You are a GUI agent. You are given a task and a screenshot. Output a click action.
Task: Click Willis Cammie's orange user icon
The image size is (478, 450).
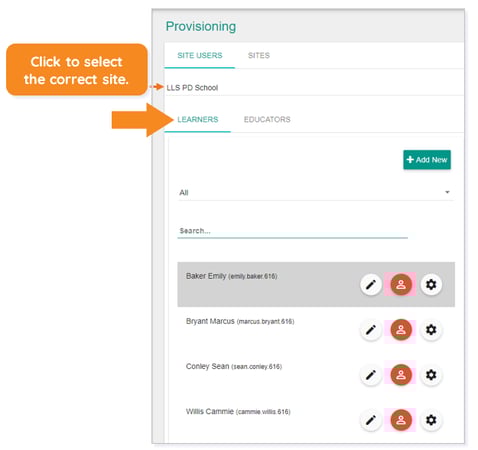point(401,420)
